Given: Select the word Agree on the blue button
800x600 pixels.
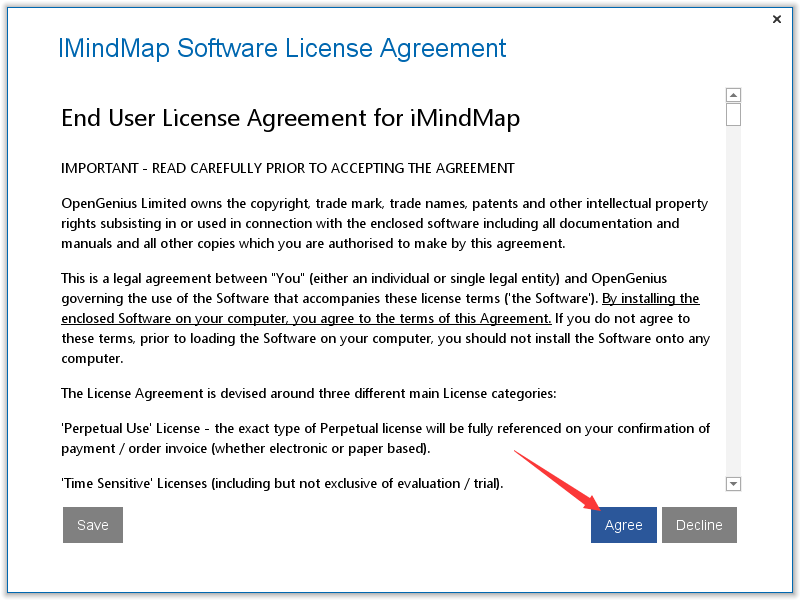Looking at the screenshot, I should point(623,524).
